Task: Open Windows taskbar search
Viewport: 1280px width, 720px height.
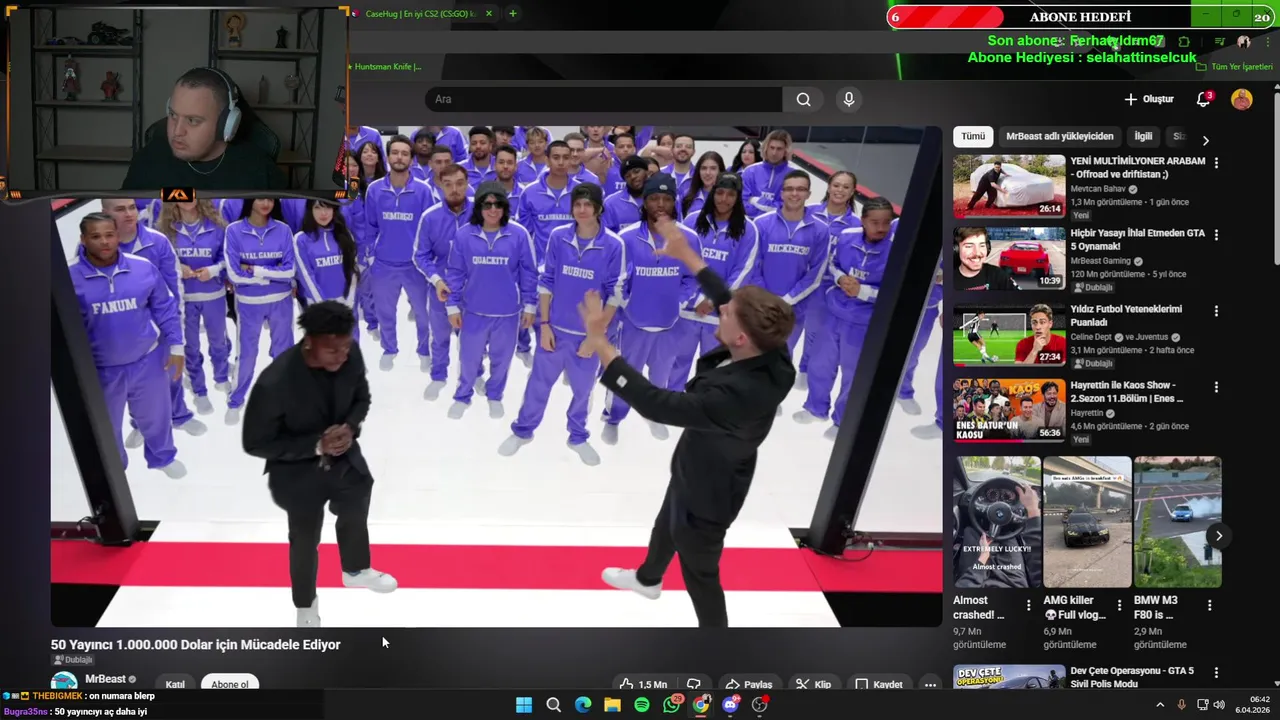Action: (553, 705)
